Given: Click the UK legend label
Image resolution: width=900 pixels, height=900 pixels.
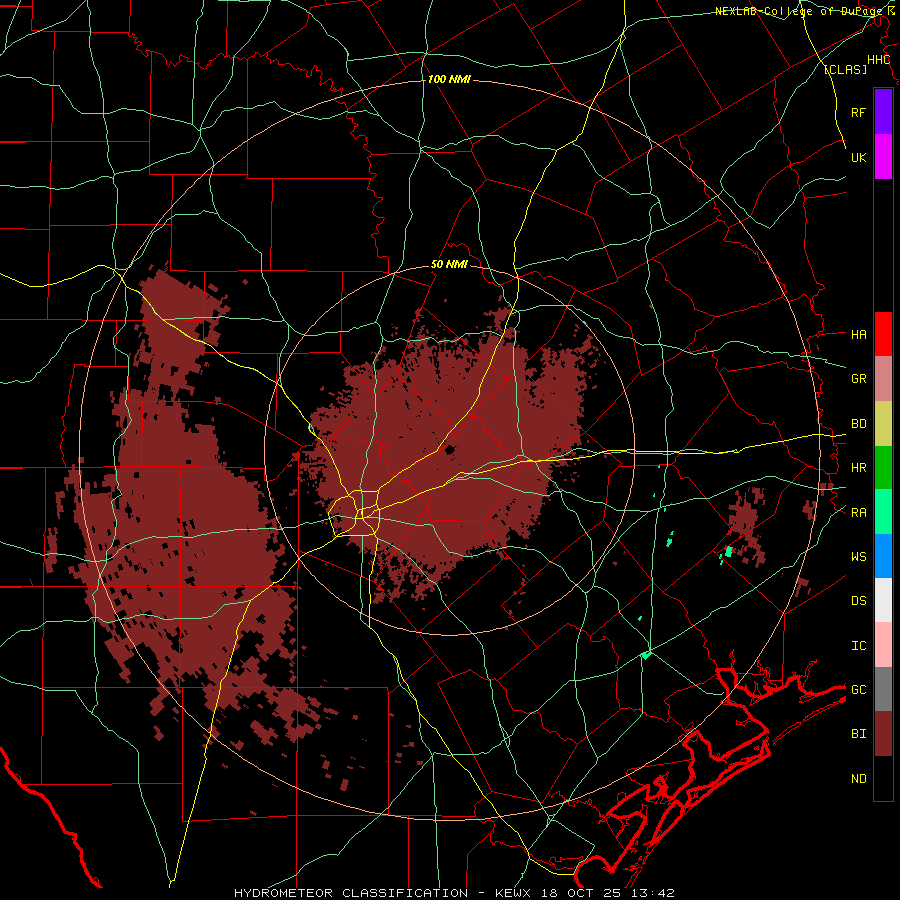Looking at the screenshot, I should coord(858,157).
